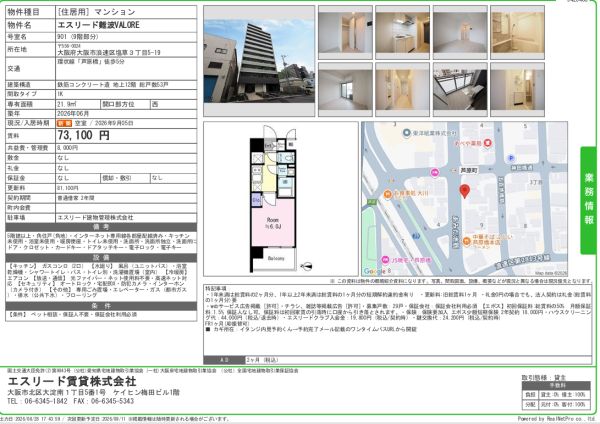Click the 条件 section header
This screenshot has width=600, height=424.
(101, 306)
